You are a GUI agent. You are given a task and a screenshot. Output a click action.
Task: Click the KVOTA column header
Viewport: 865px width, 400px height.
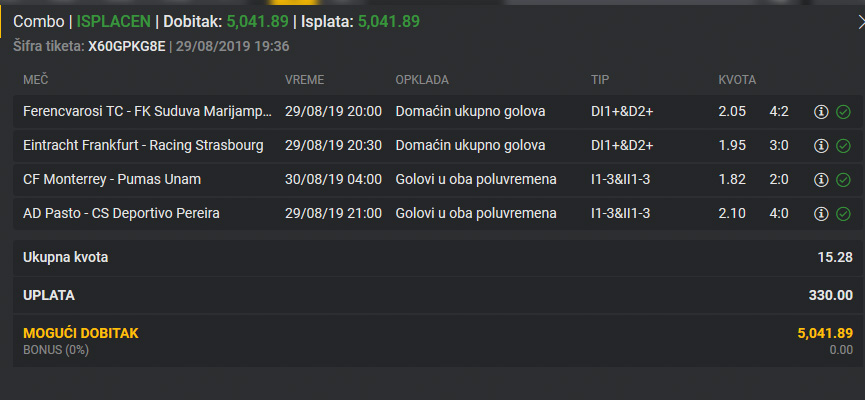(x=737, y=80)
